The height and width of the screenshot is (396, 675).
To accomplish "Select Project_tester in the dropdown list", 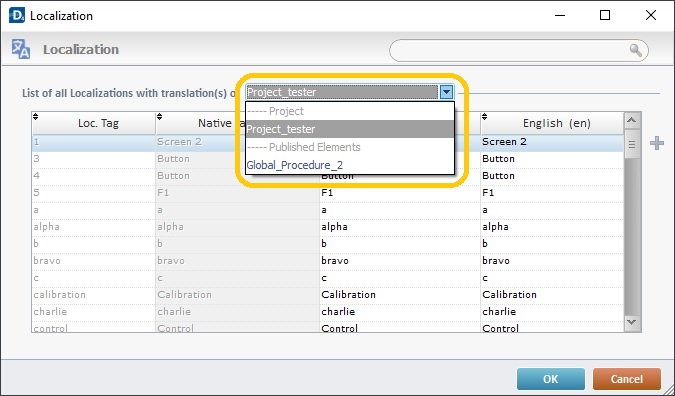I will [x=350, y=129].
